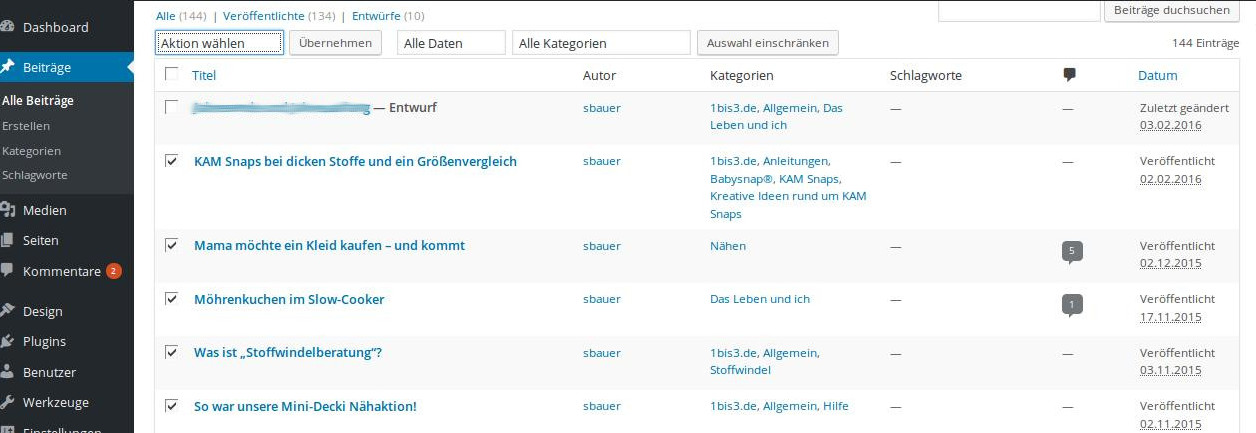Open Kategorien in the Beiträge submenu
This screenshot has height=433, width=1256.
pyautogui.click(x=32, y=150)
